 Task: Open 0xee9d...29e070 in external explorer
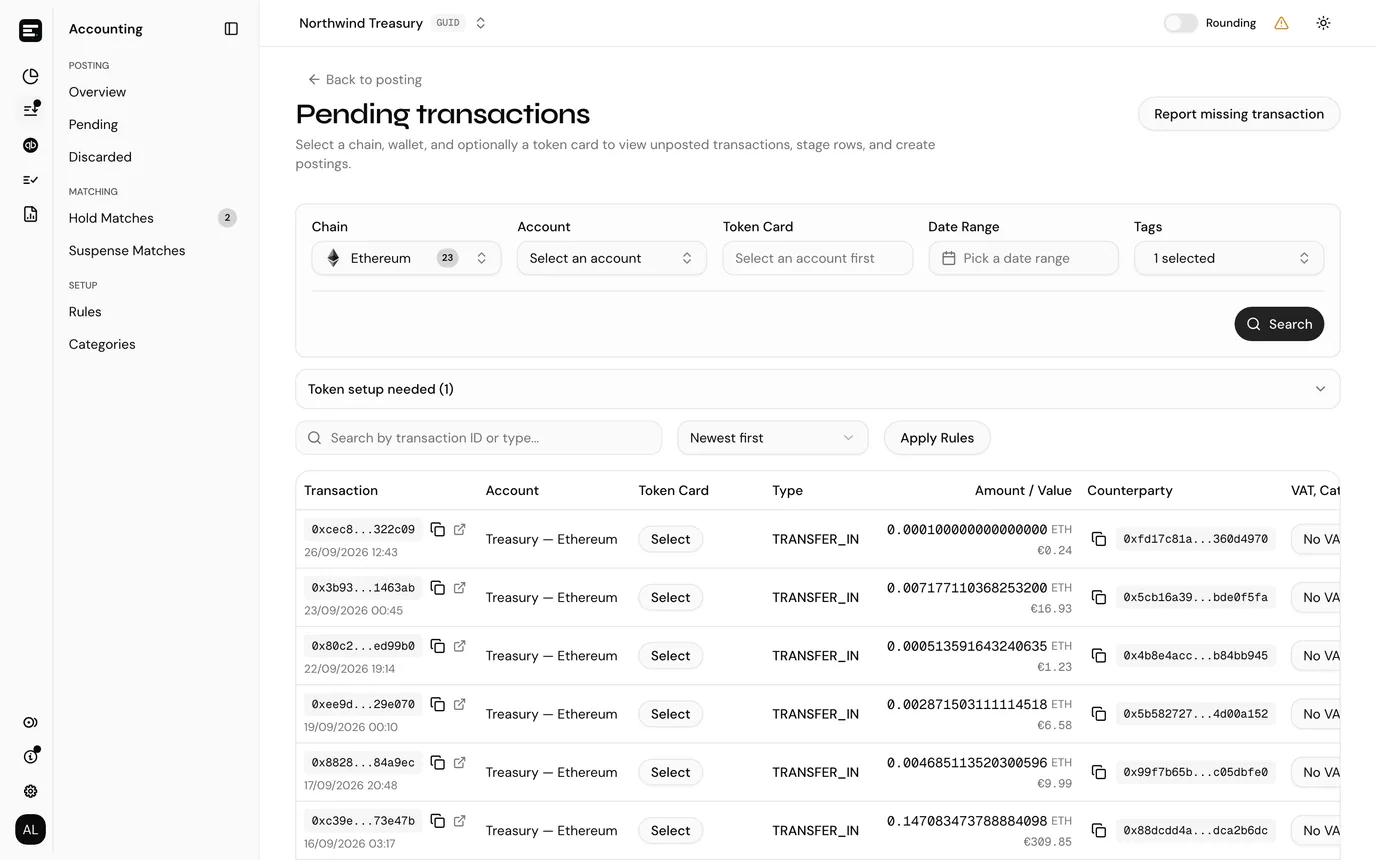(459, 704)
